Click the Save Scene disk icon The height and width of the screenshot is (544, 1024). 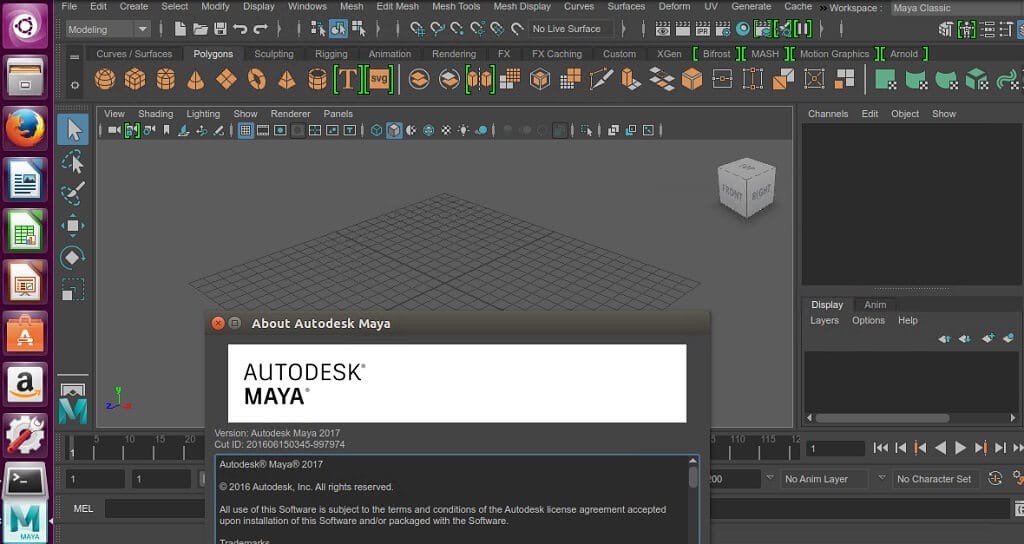(220, 29)
